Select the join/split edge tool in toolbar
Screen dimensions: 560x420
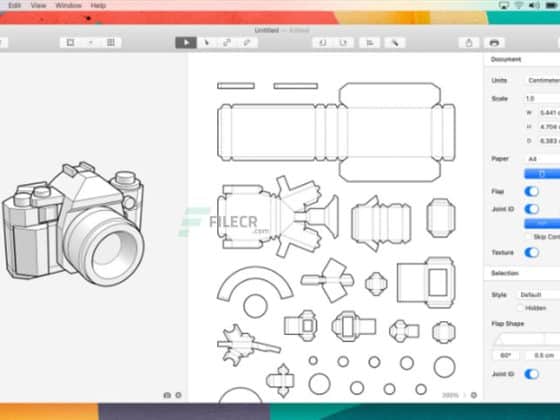click(x=227, y=43)
